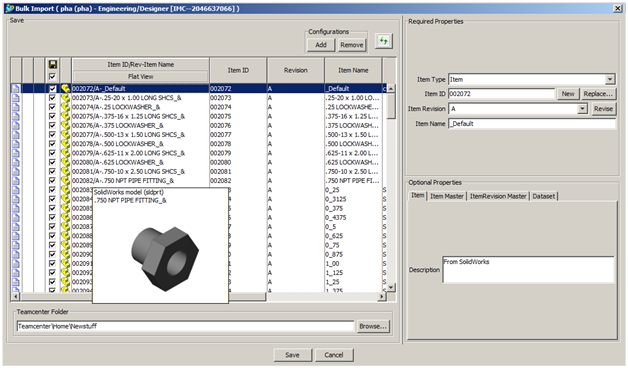Toggle checkbox for row 002076
Image resolution: width=628 pixels, height=368 pixels.
point(52,125)
